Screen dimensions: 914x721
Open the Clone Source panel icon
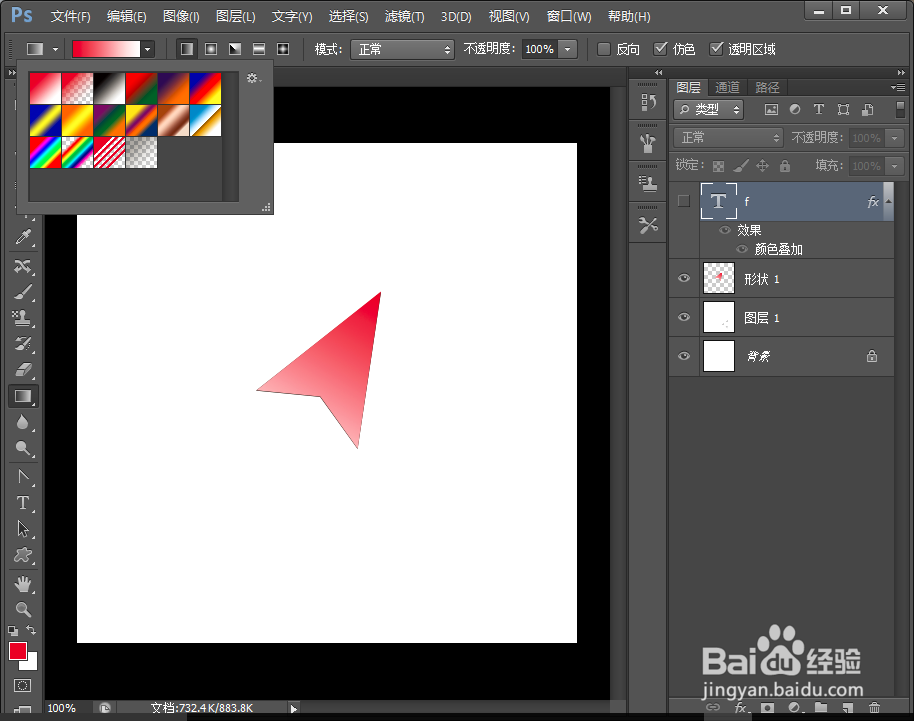point(648,184)
